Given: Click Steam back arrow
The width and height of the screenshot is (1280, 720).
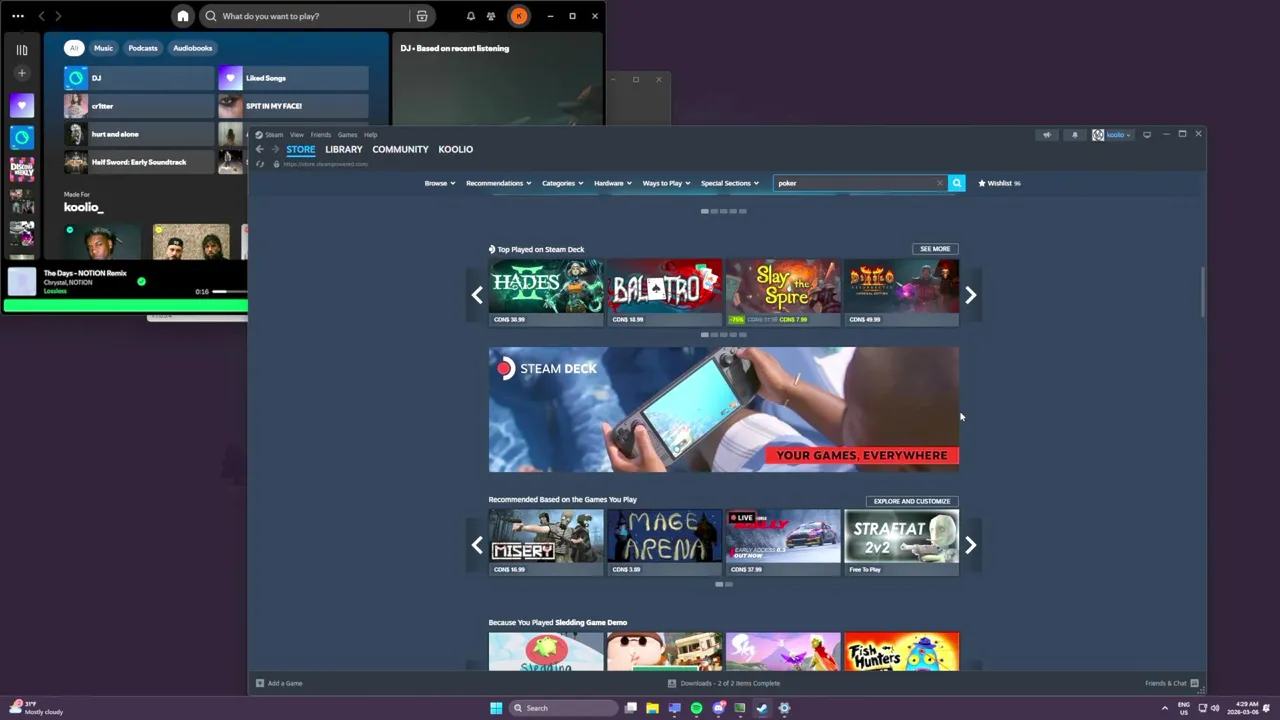Looking at the screenshot, I should tap(260, 149).
